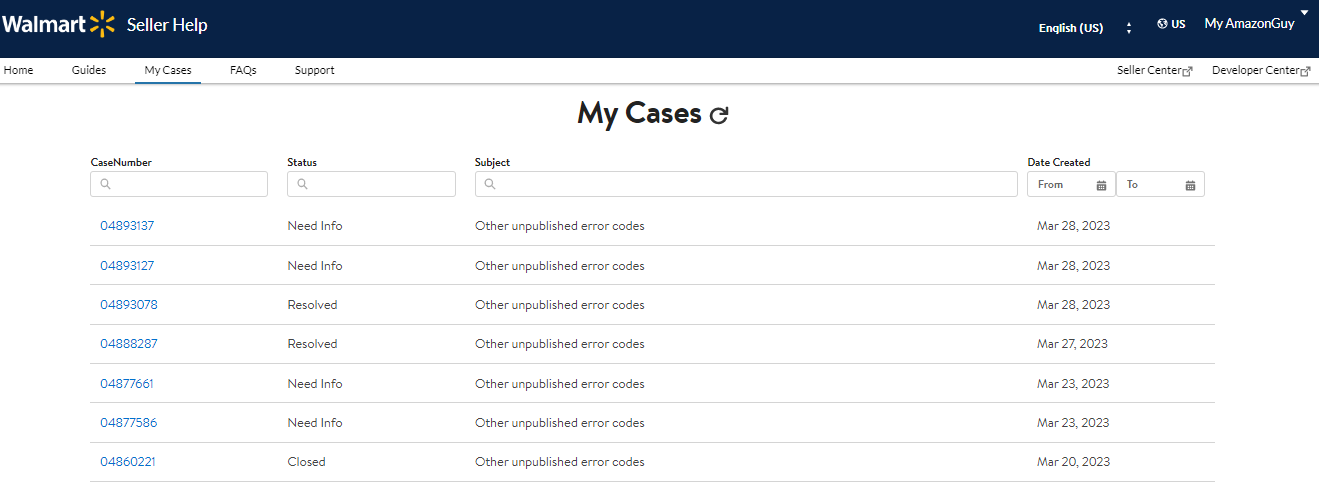Focus the CaseNumber search field
The image size is (1319, 492).
point(179,184)
